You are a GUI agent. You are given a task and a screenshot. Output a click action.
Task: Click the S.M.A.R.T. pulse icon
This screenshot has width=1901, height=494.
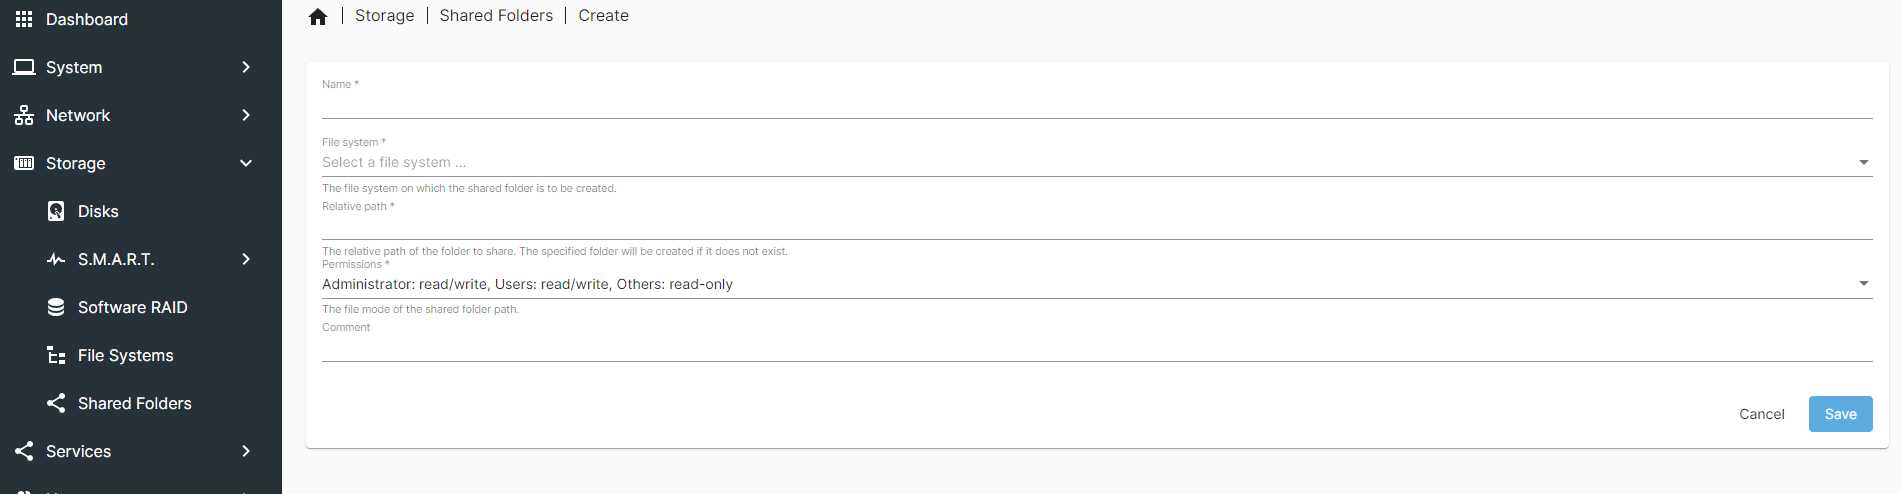(x=56, y=259)
